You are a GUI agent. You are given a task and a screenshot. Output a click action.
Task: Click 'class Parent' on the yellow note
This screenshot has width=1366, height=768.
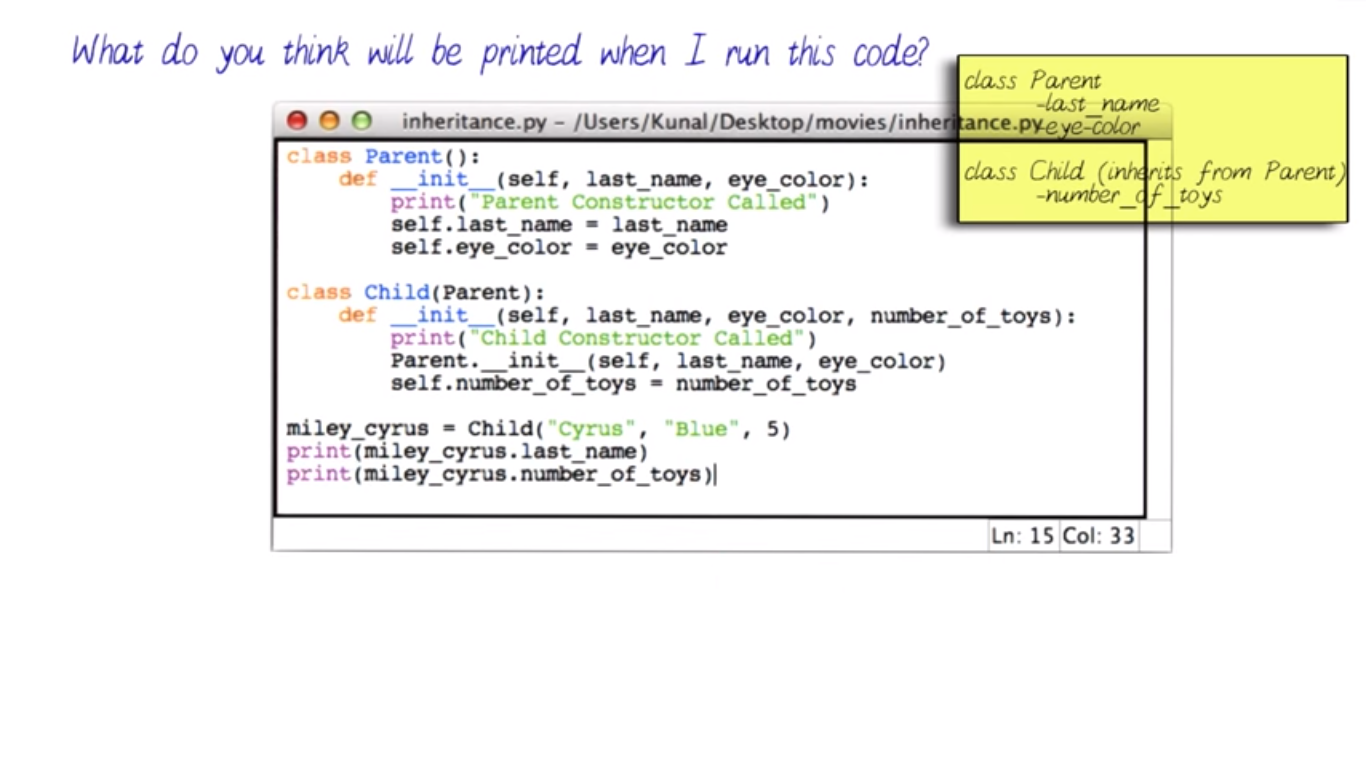[1033, 81]
